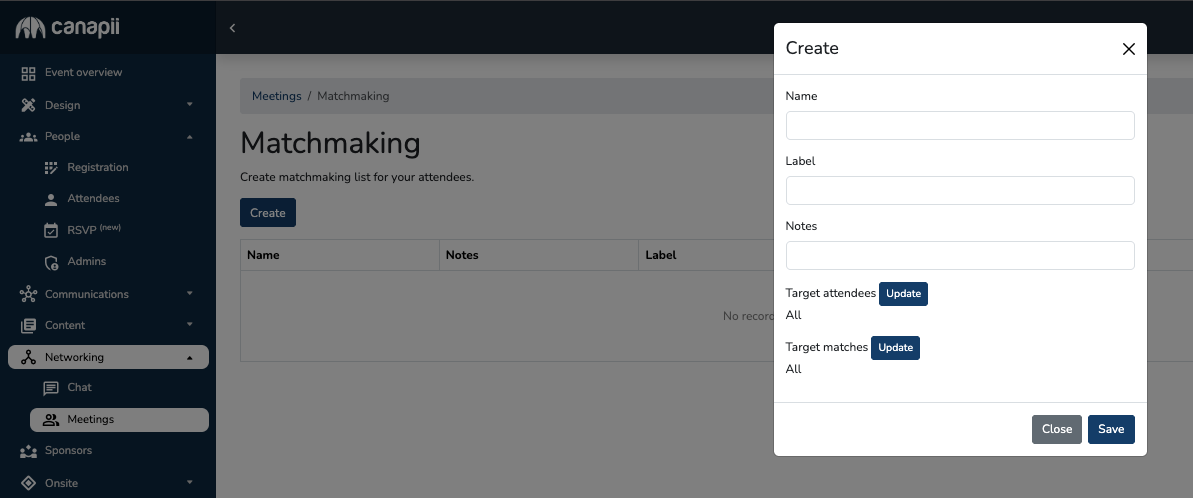Click the Sponsors icon in sidebar
Viewport: 1193px width, 498px height.
click(x=28, y=451)
